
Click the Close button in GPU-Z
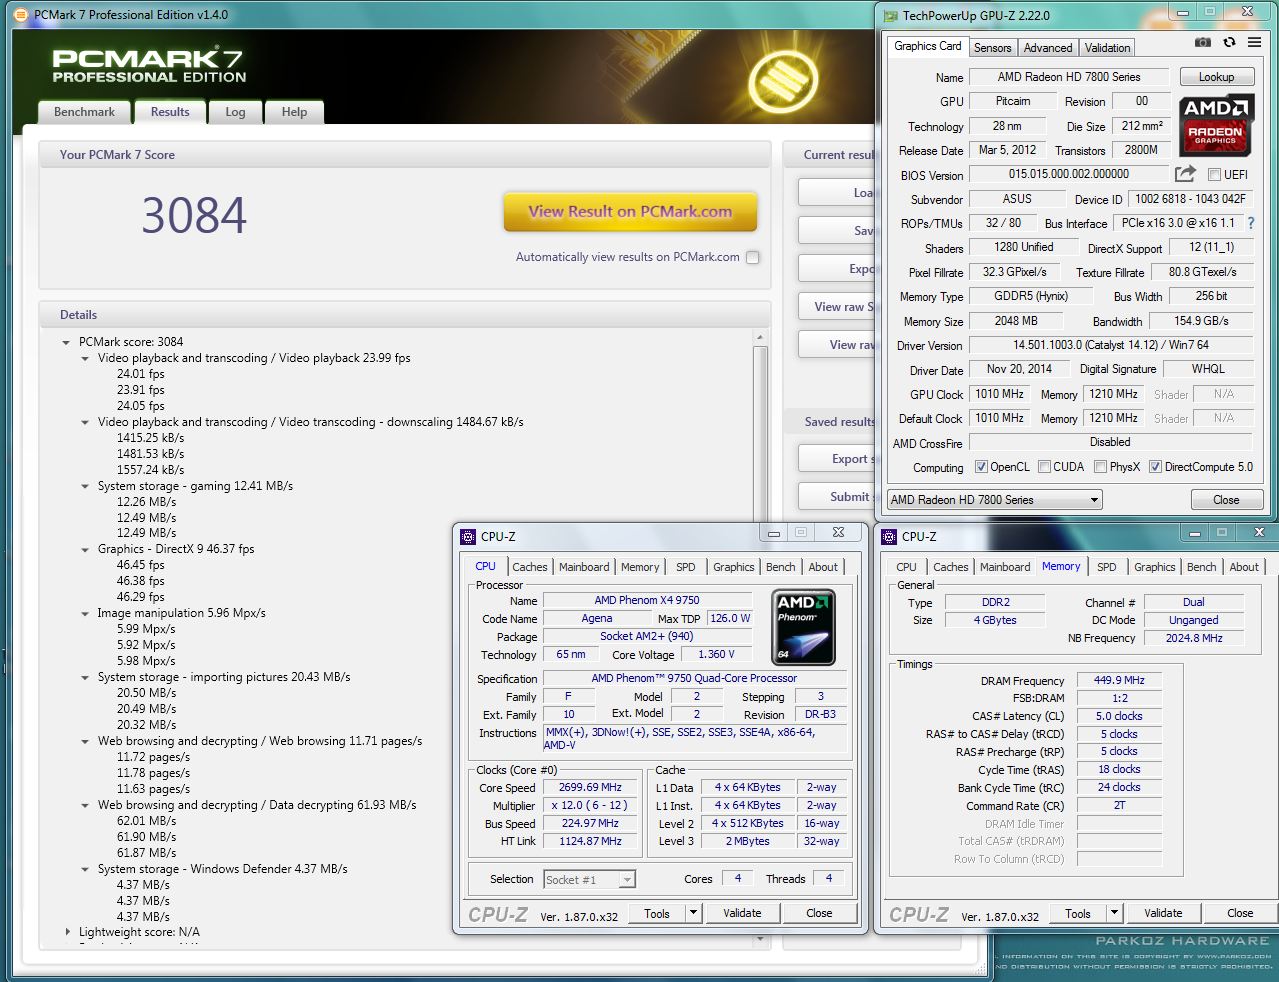point(1226,500)
